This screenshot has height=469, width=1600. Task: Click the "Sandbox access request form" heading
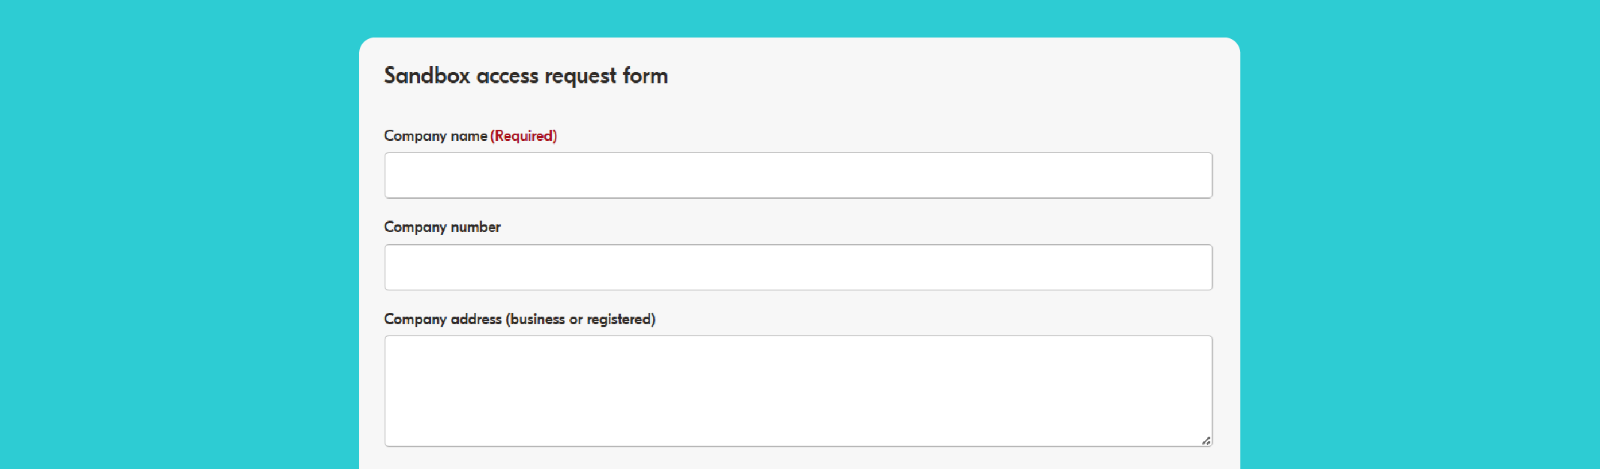[x=526, y=76]
